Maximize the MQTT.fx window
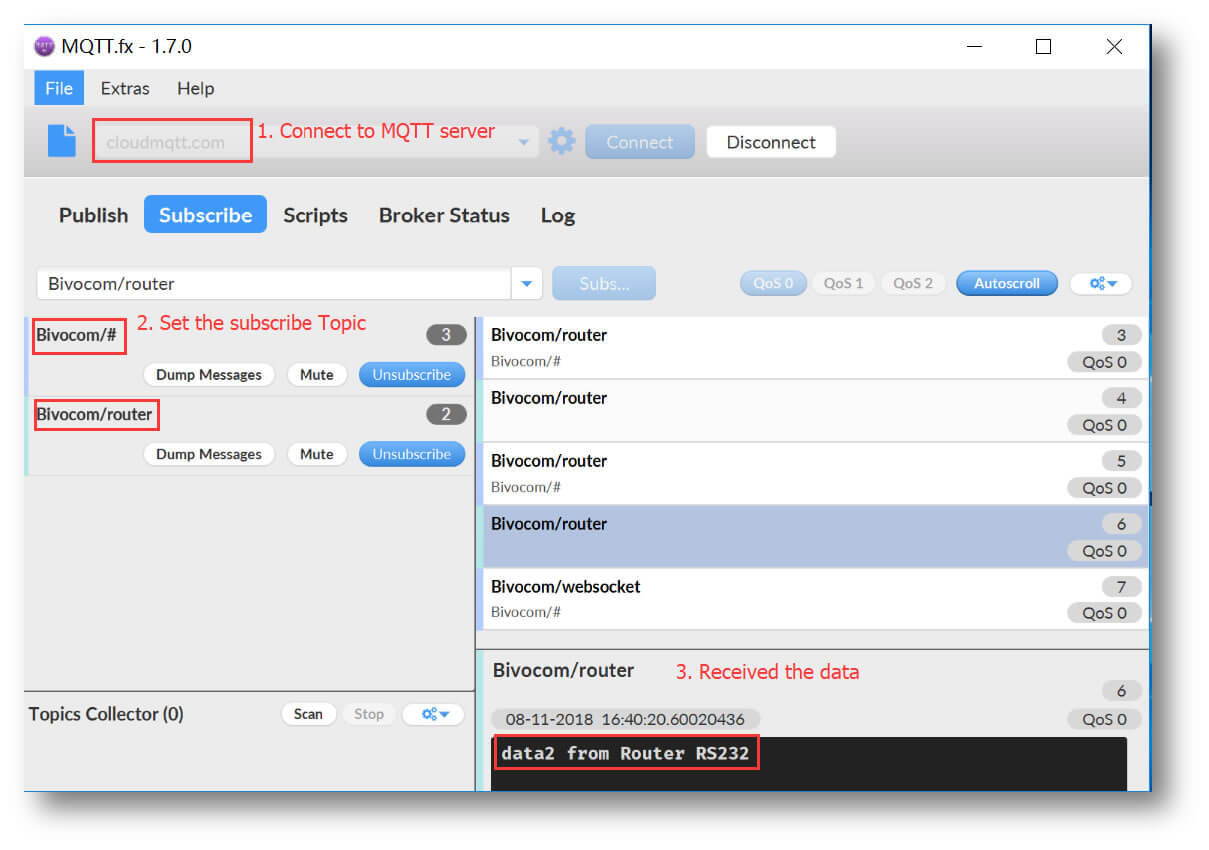The width and height of the screenshot is (1209, 850). click(1043, 47)
